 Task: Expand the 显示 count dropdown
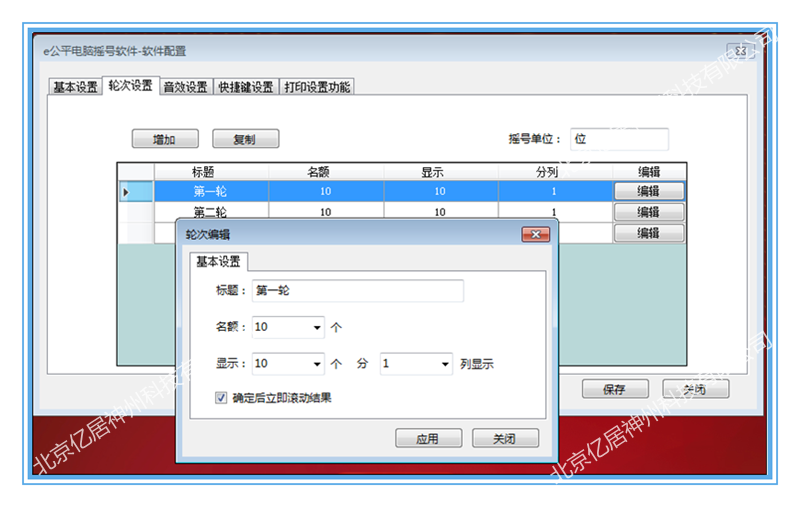pos(318,365)
